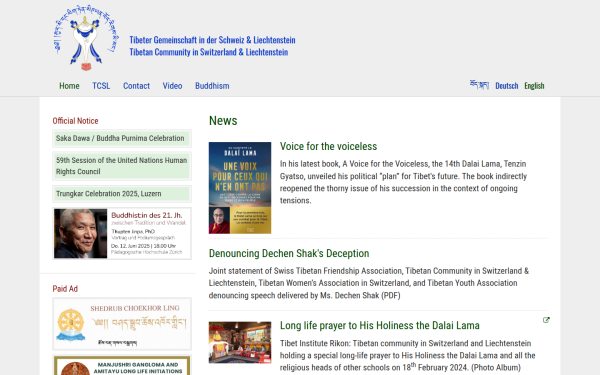Open Buddhist:in des 21. Jh. event banner
The image size is (600, 375).
122,233
